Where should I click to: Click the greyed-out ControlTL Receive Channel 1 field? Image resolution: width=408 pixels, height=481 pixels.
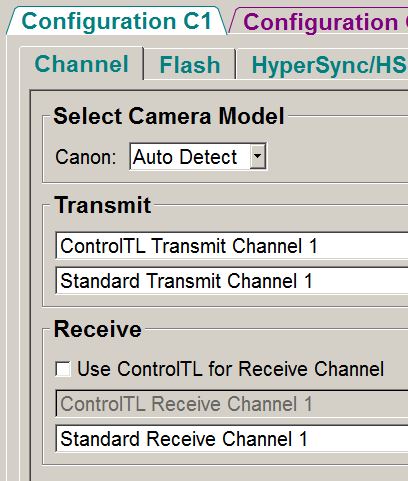[x=232, y=404]
